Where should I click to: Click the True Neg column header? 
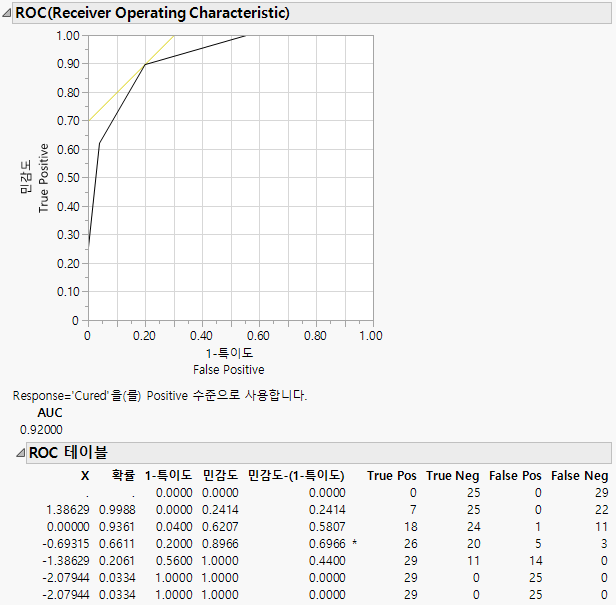pyautogui.click(x=453, y=476)
